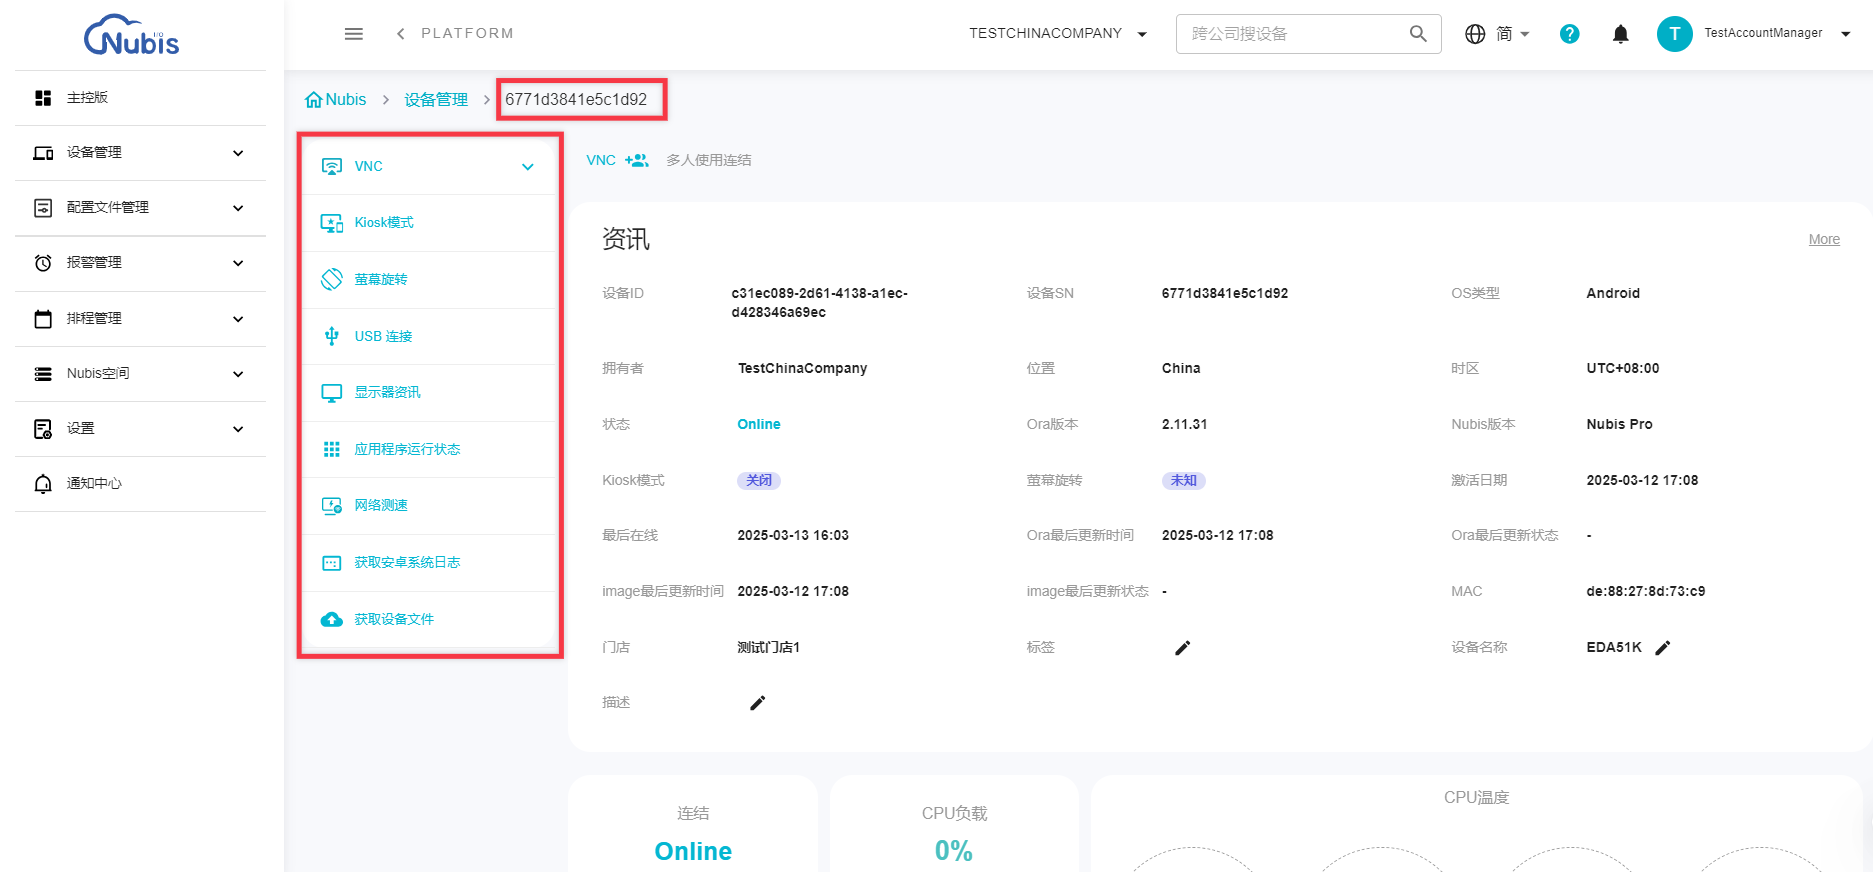Click the USB 连接 icon

[x=332, y=336]
